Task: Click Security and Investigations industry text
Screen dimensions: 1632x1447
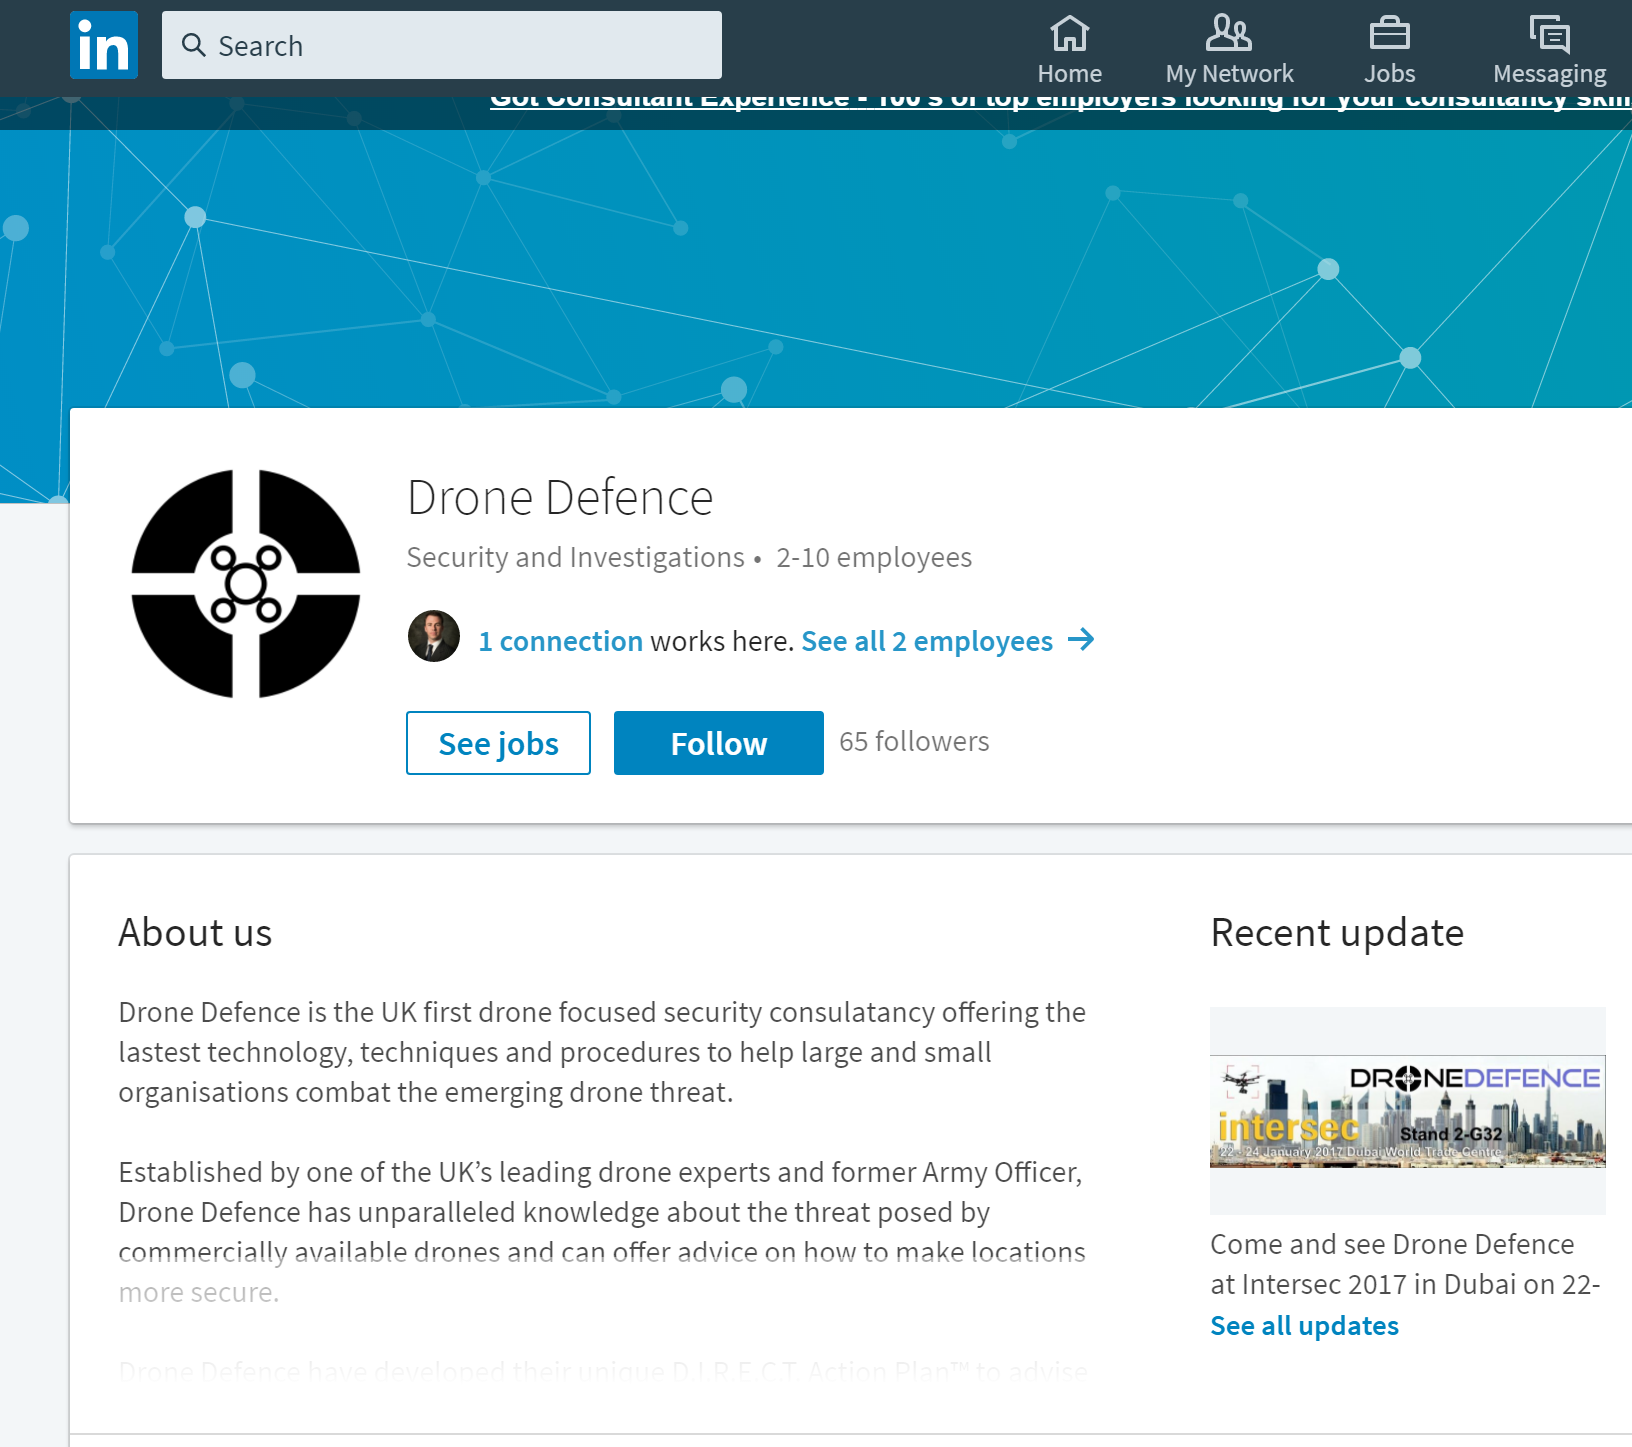Action: (x=575, y=557)
